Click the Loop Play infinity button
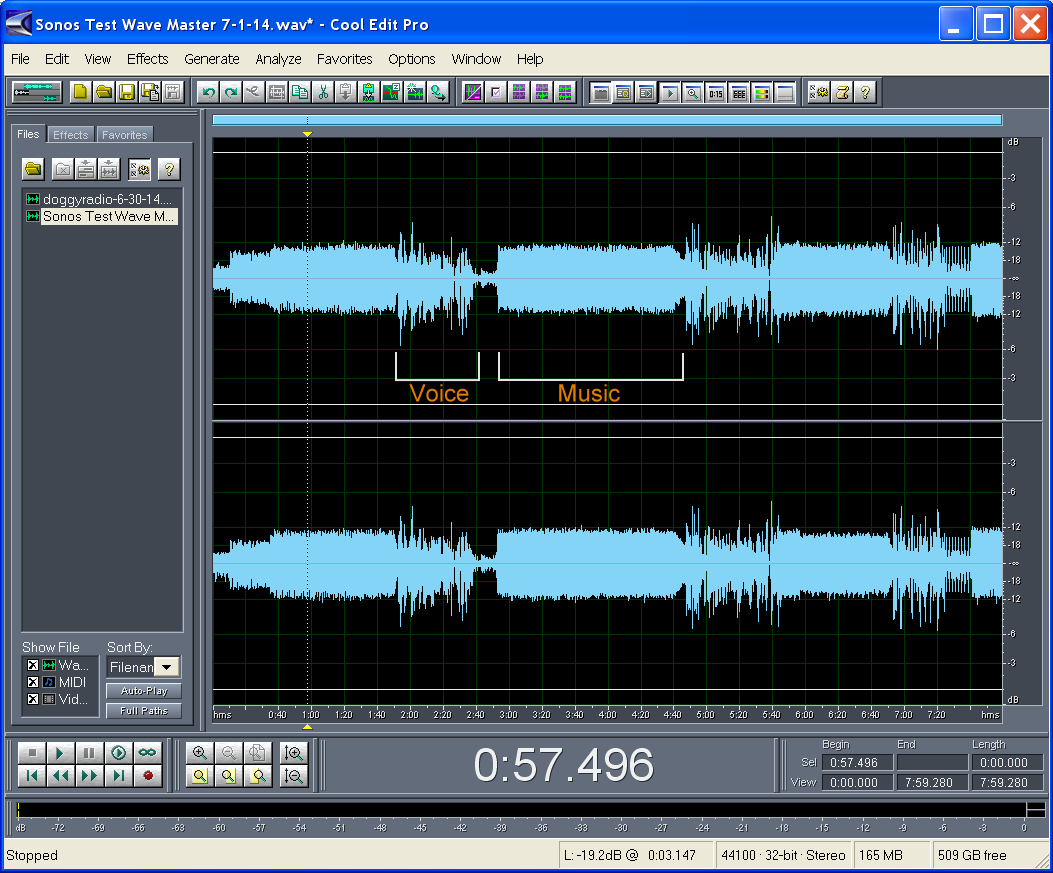Viewport: 1053px width, 873px height. [x=148, y=753]
